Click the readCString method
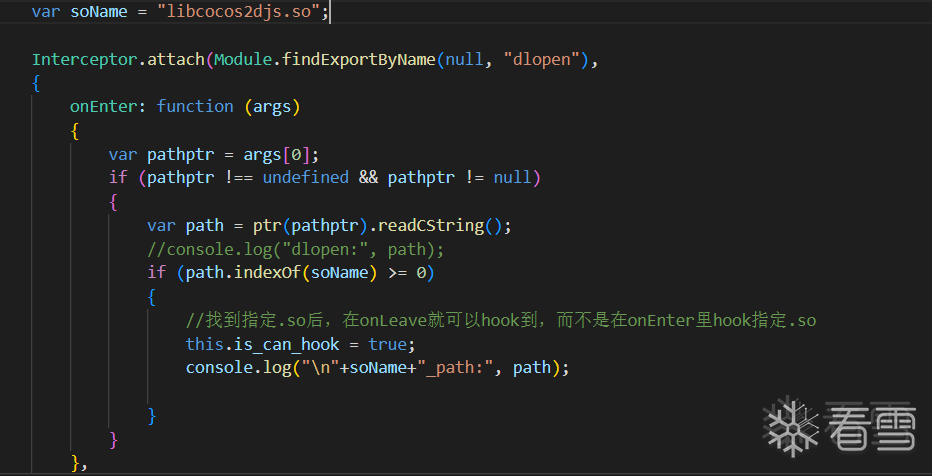The height and width of the screenshot is (476, 932). click(x=431, y=225)
